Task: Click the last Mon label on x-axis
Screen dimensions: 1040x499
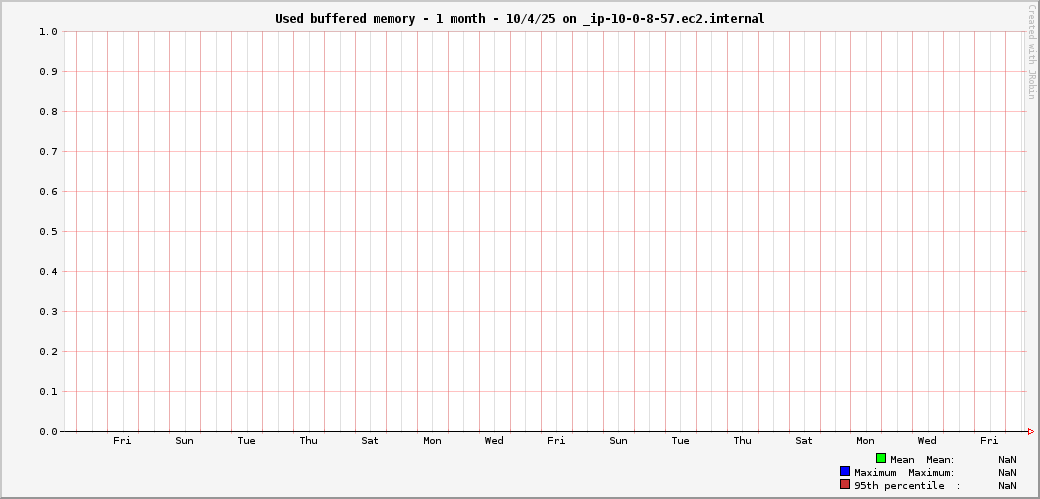Action: [x=865, y=441]
